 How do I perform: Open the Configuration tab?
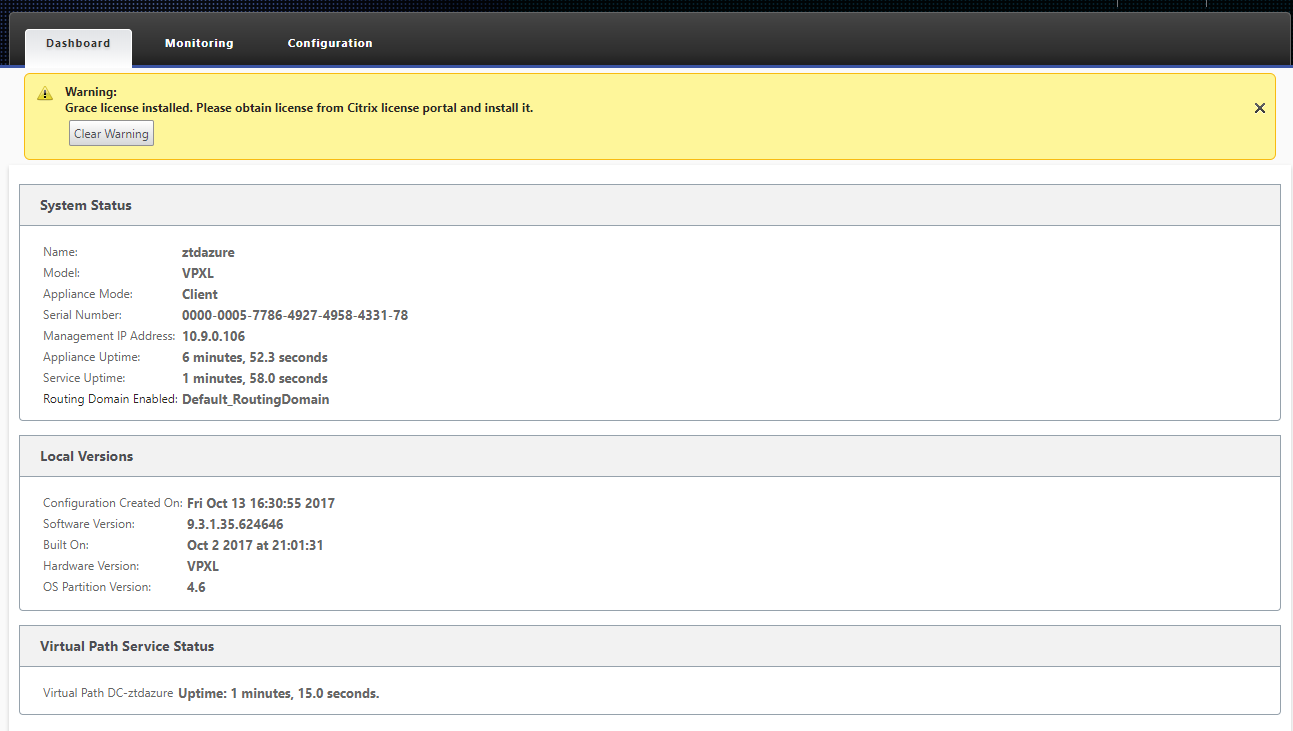click(x=330, y=43)
